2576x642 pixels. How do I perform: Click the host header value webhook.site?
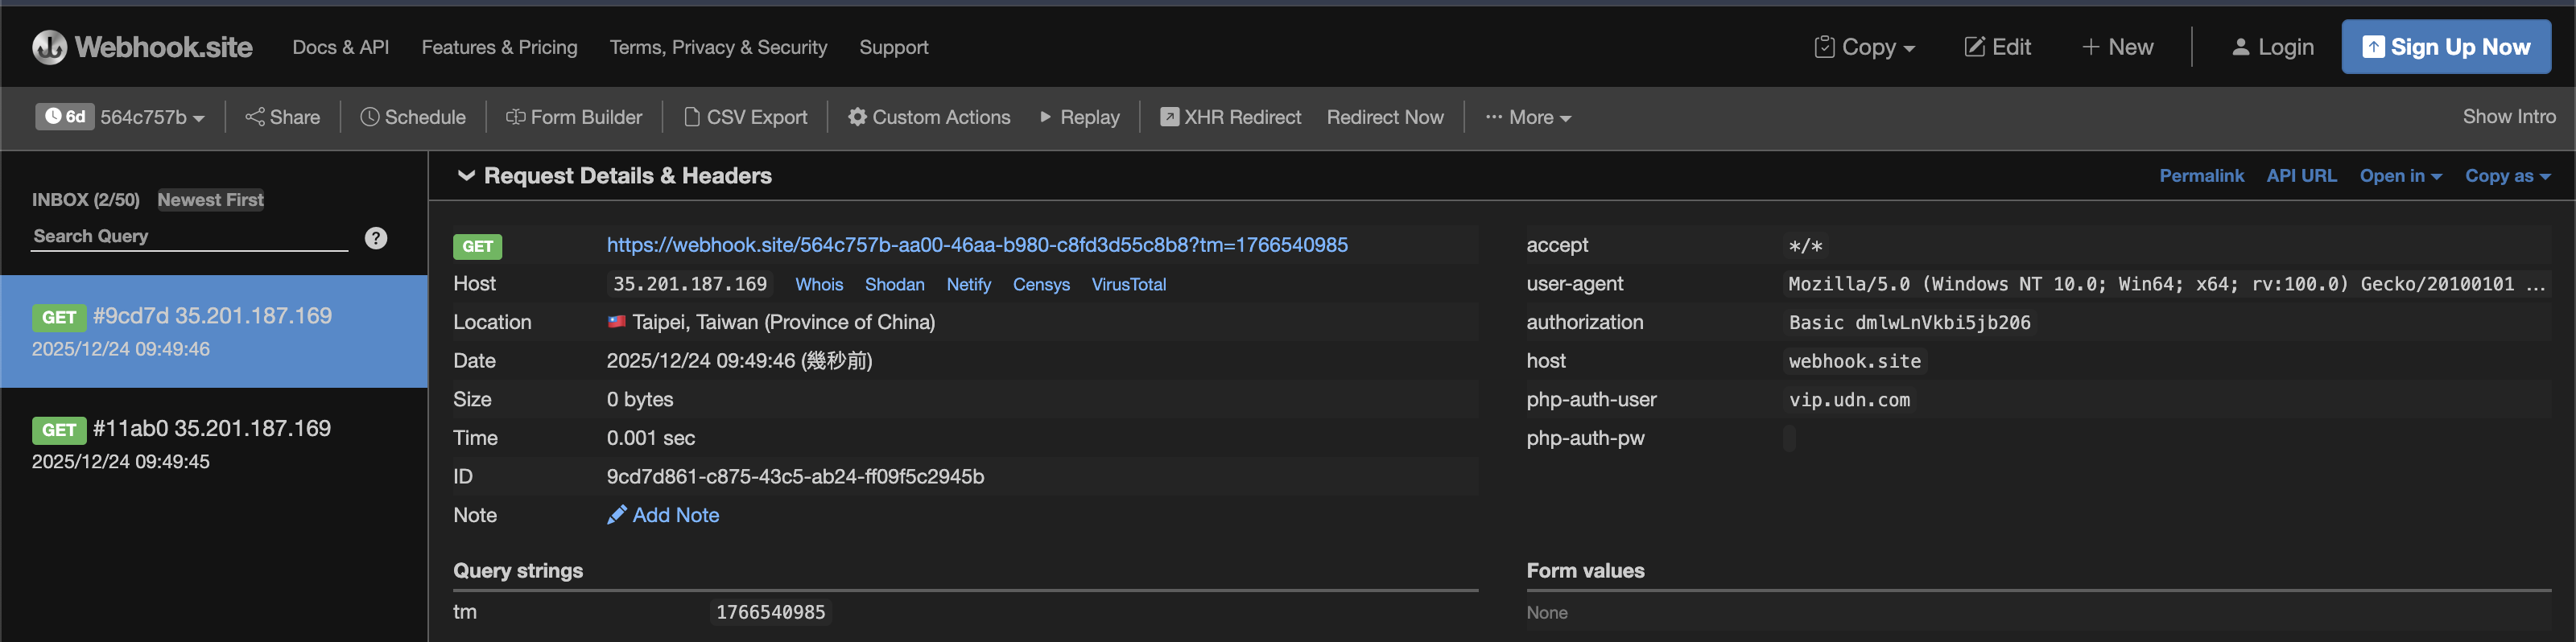(1854, 361)
